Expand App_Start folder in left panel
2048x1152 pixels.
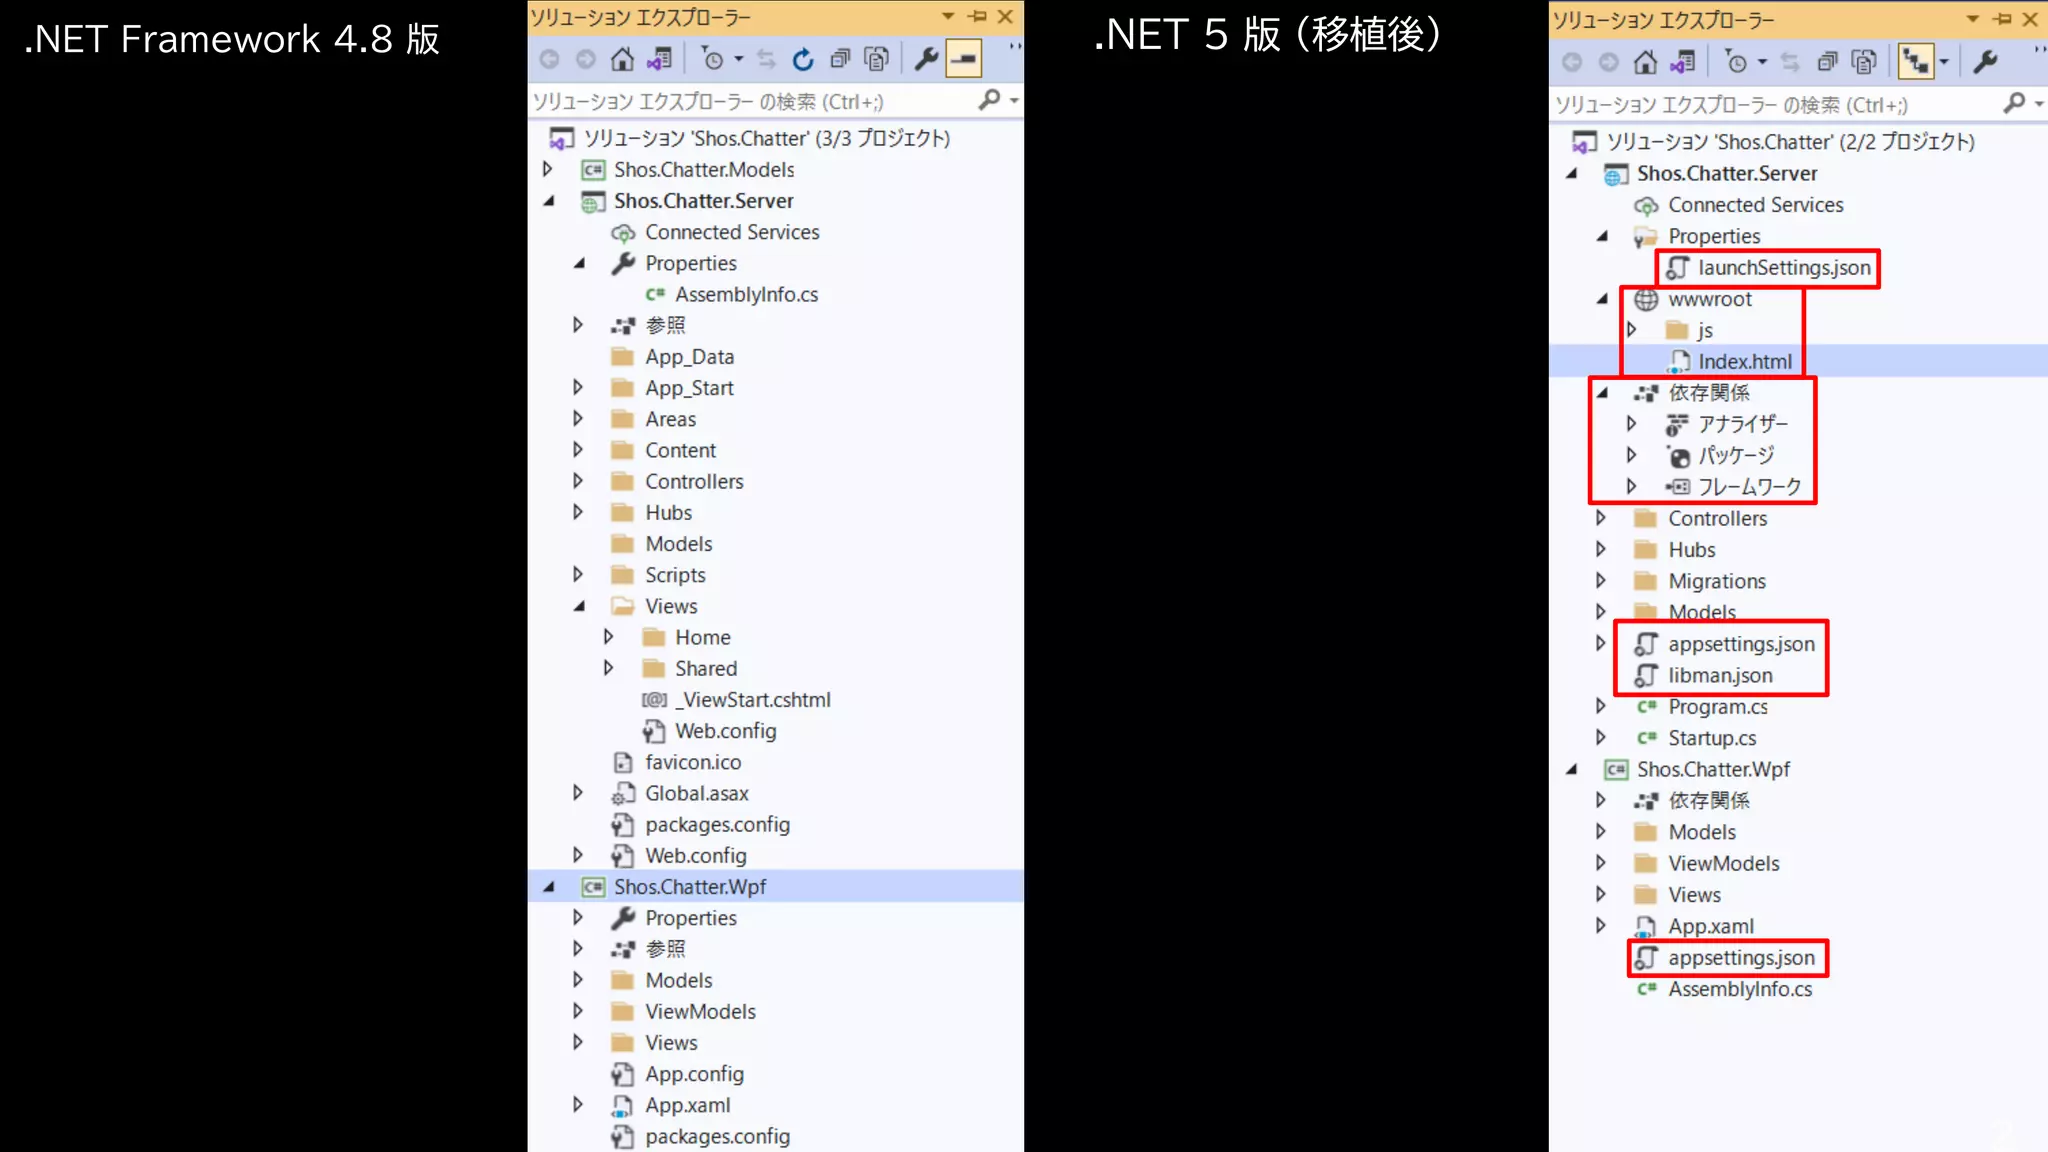pos(578,387)
